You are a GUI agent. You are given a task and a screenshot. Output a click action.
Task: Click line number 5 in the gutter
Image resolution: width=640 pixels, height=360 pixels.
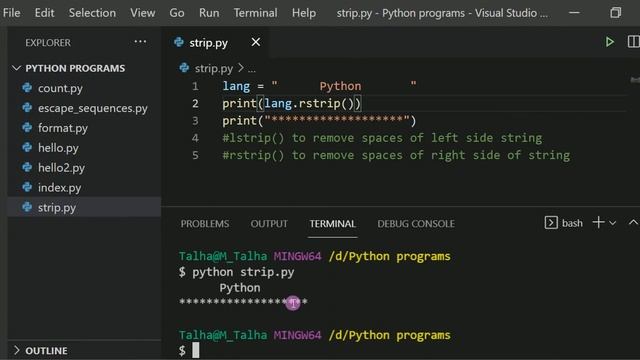coord(195,155)
